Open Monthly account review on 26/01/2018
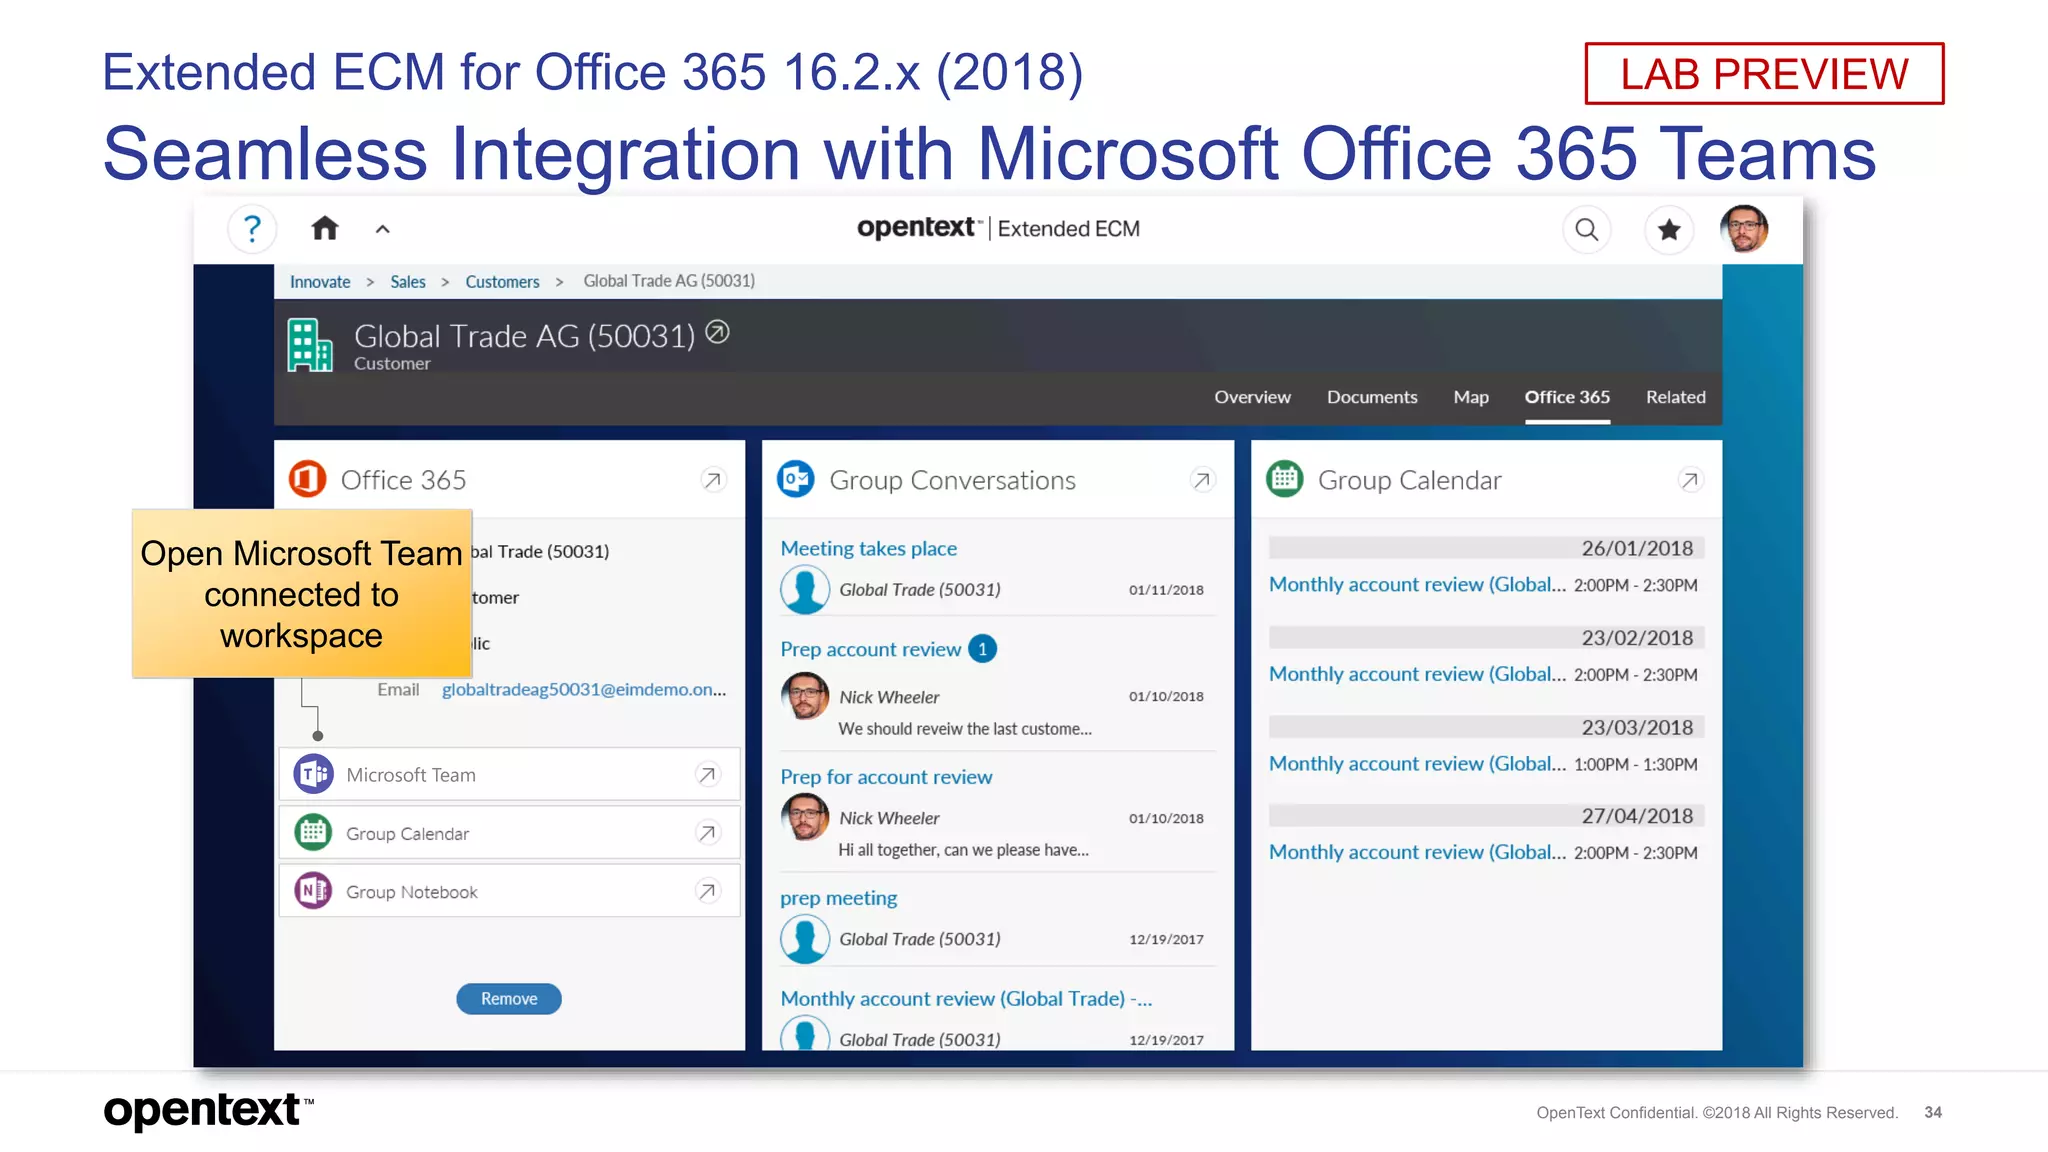This screenshot has height=1152, width=2048. [x=1417, y=585]
